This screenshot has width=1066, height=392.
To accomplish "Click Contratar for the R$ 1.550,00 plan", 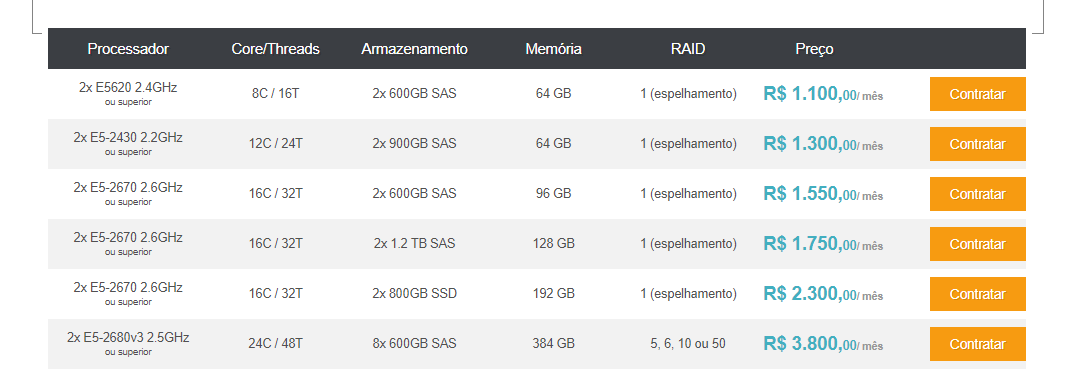I will (x=977, y=194).
